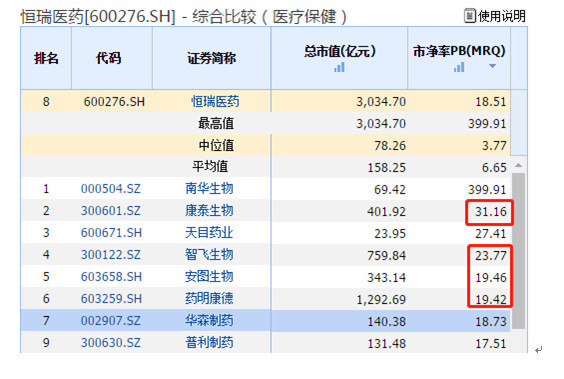Open the 康泰生物 stock link
The height and width of the screenshot is (379, 564).
209,211
